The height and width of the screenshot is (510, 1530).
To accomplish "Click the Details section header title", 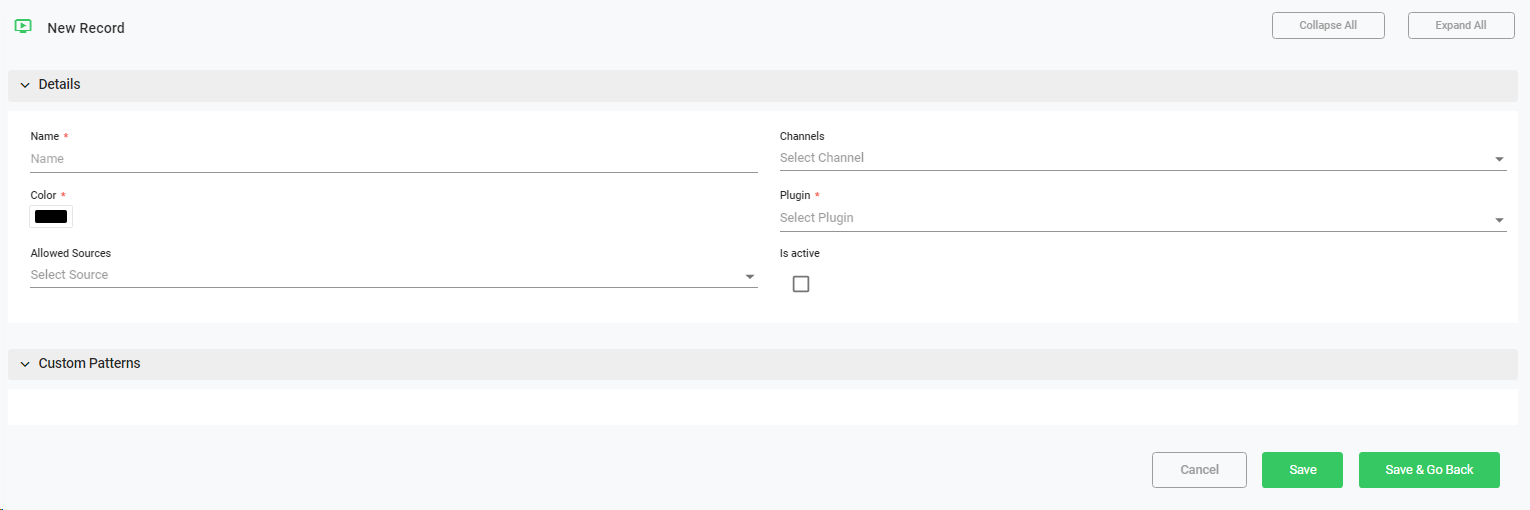I will tap(60, 85).
